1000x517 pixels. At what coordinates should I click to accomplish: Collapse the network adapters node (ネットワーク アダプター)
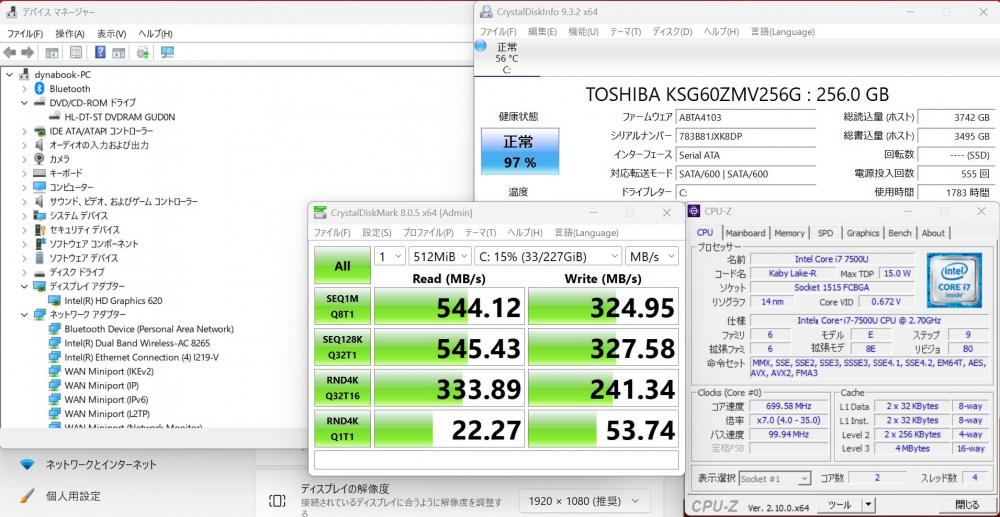(x=24, y=314)
